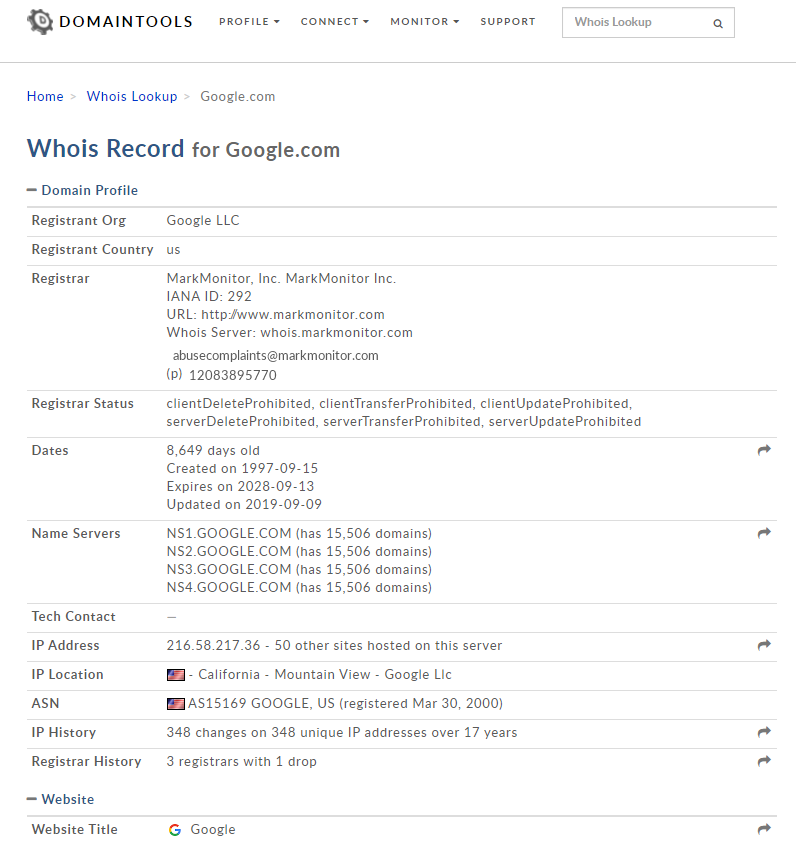The height and width of the screenshot is (843, 796).
Task: Open the Connect dropdown menu
Action: (x=334, y=22)
